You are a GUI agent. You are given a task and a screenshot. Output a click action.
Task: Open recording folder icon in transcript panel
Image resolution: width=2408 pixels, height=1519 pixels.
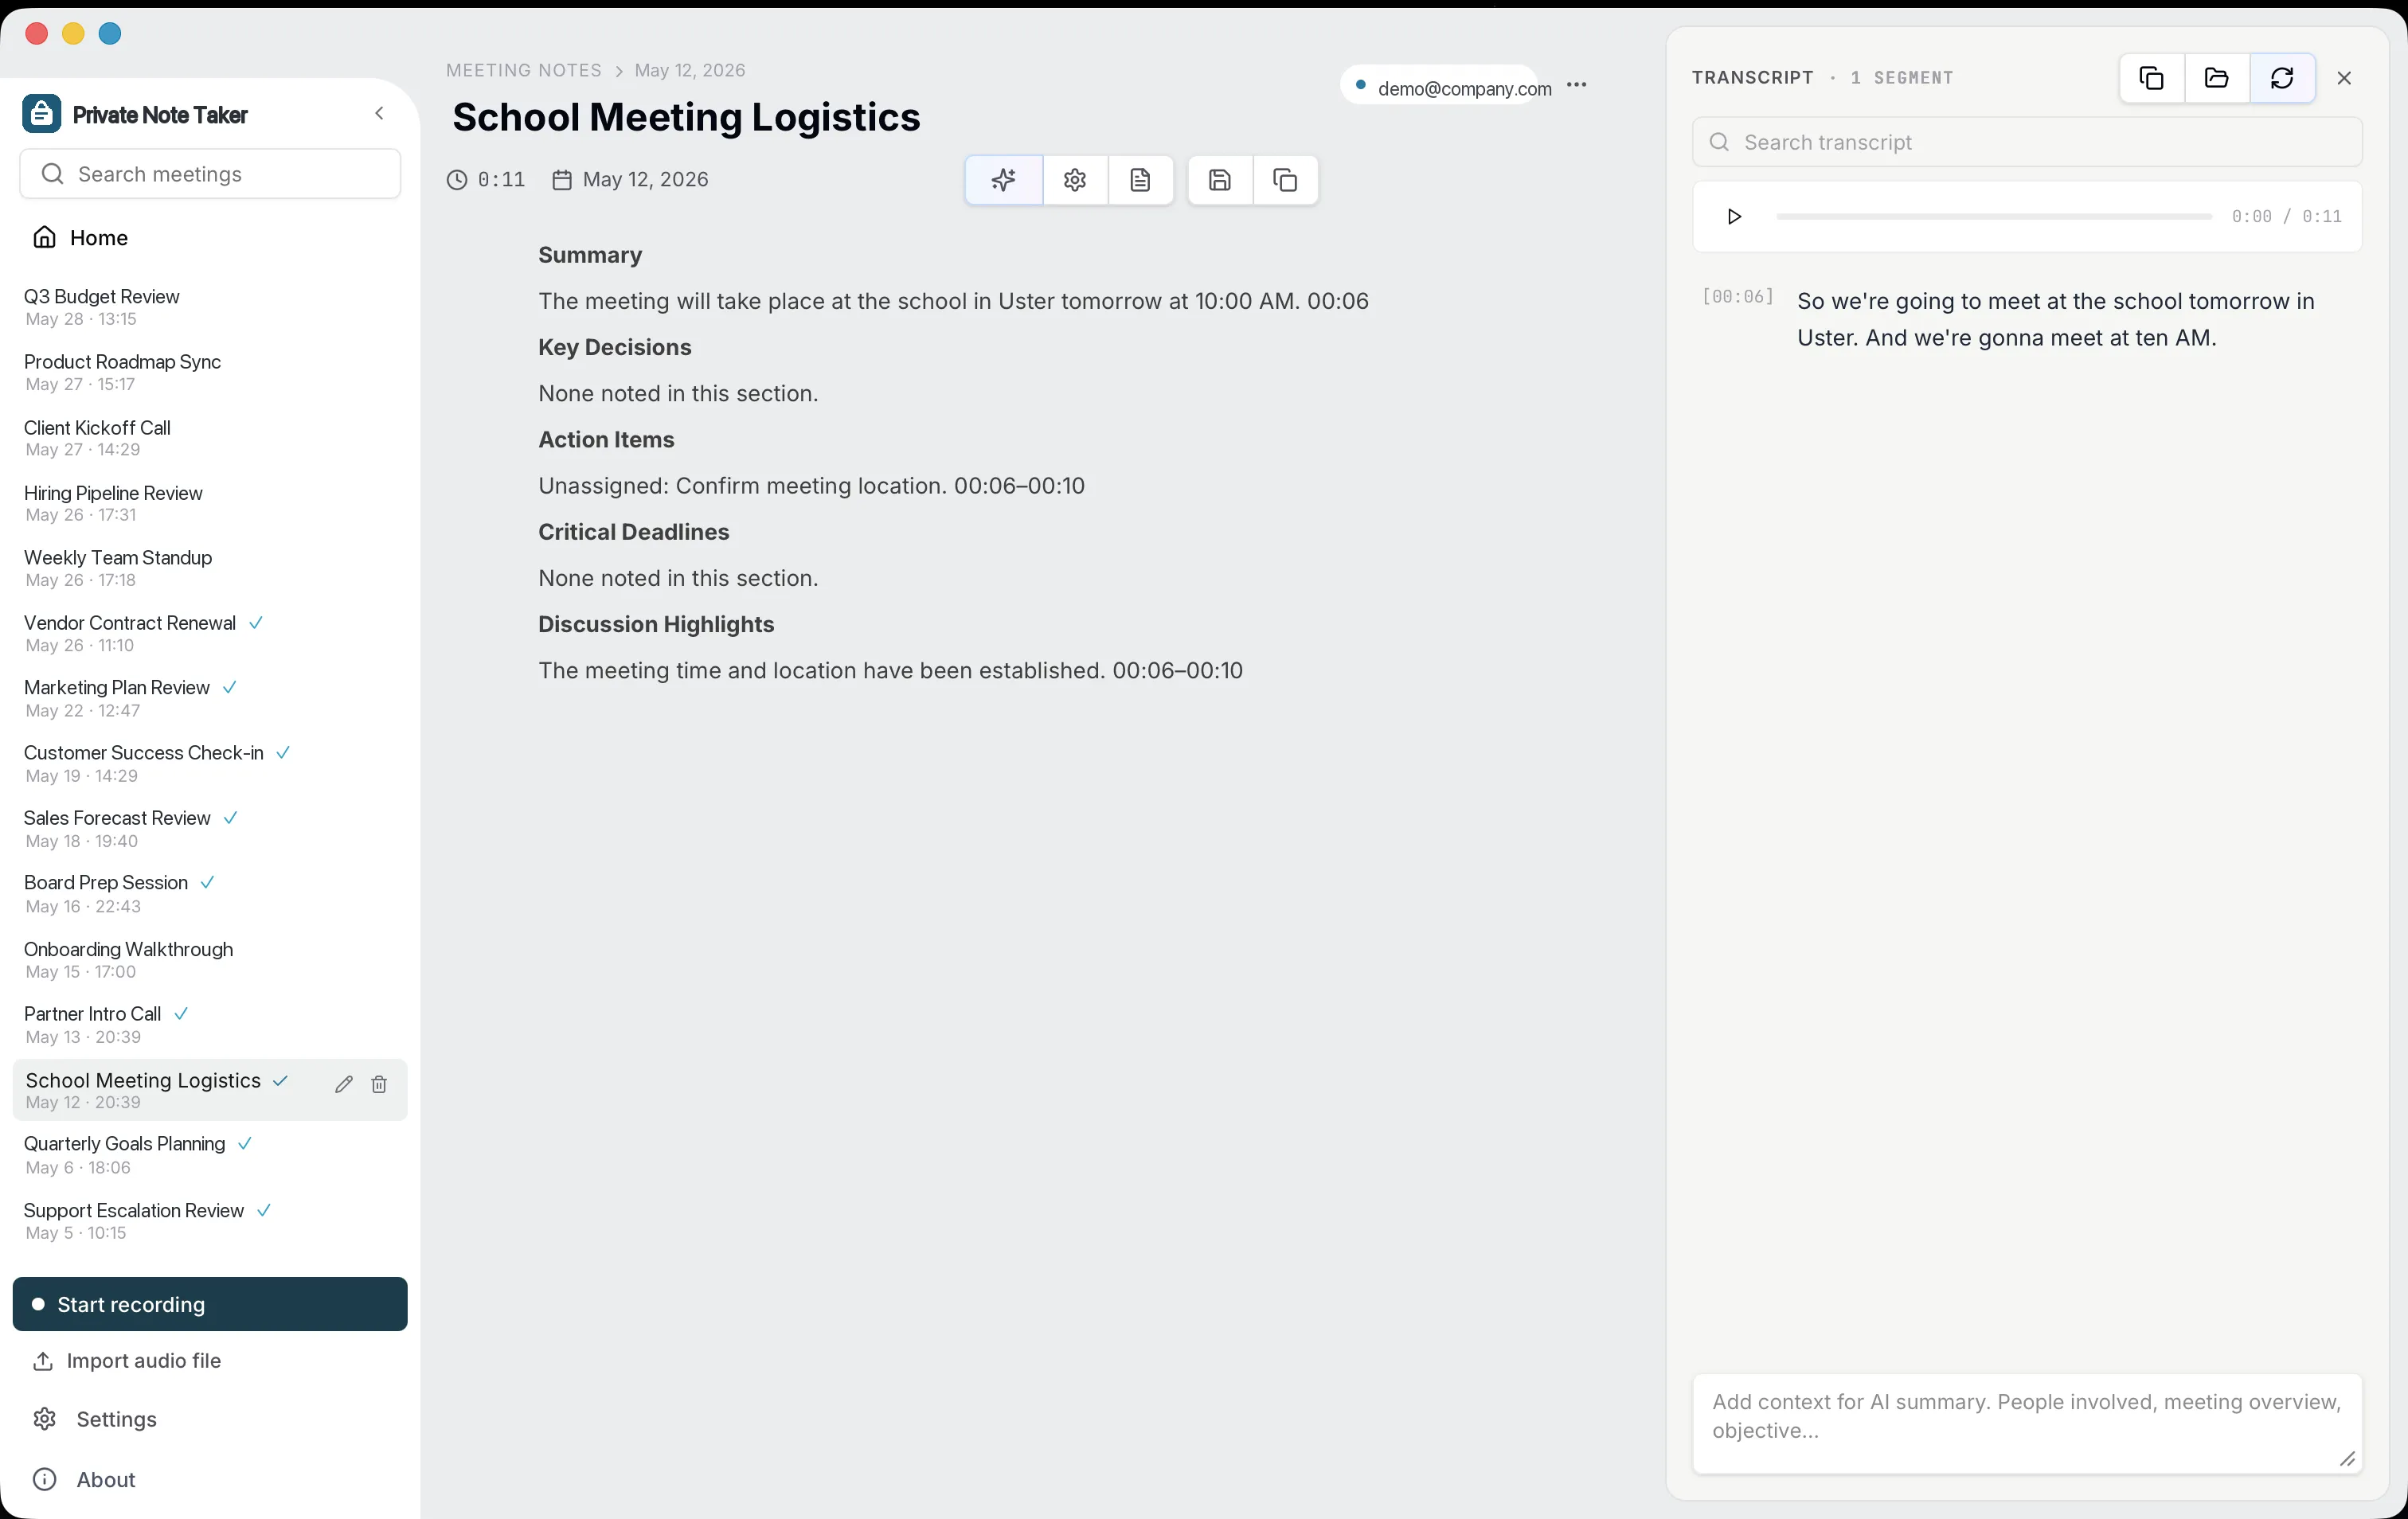coord(2216,78)
